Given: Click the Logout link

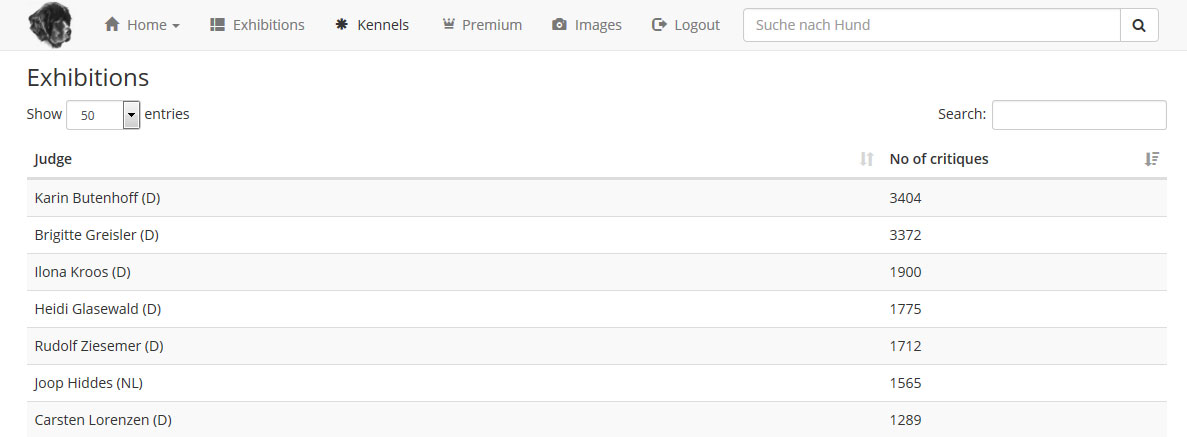Looking at the screenshot, I should (x=685, y=25).
